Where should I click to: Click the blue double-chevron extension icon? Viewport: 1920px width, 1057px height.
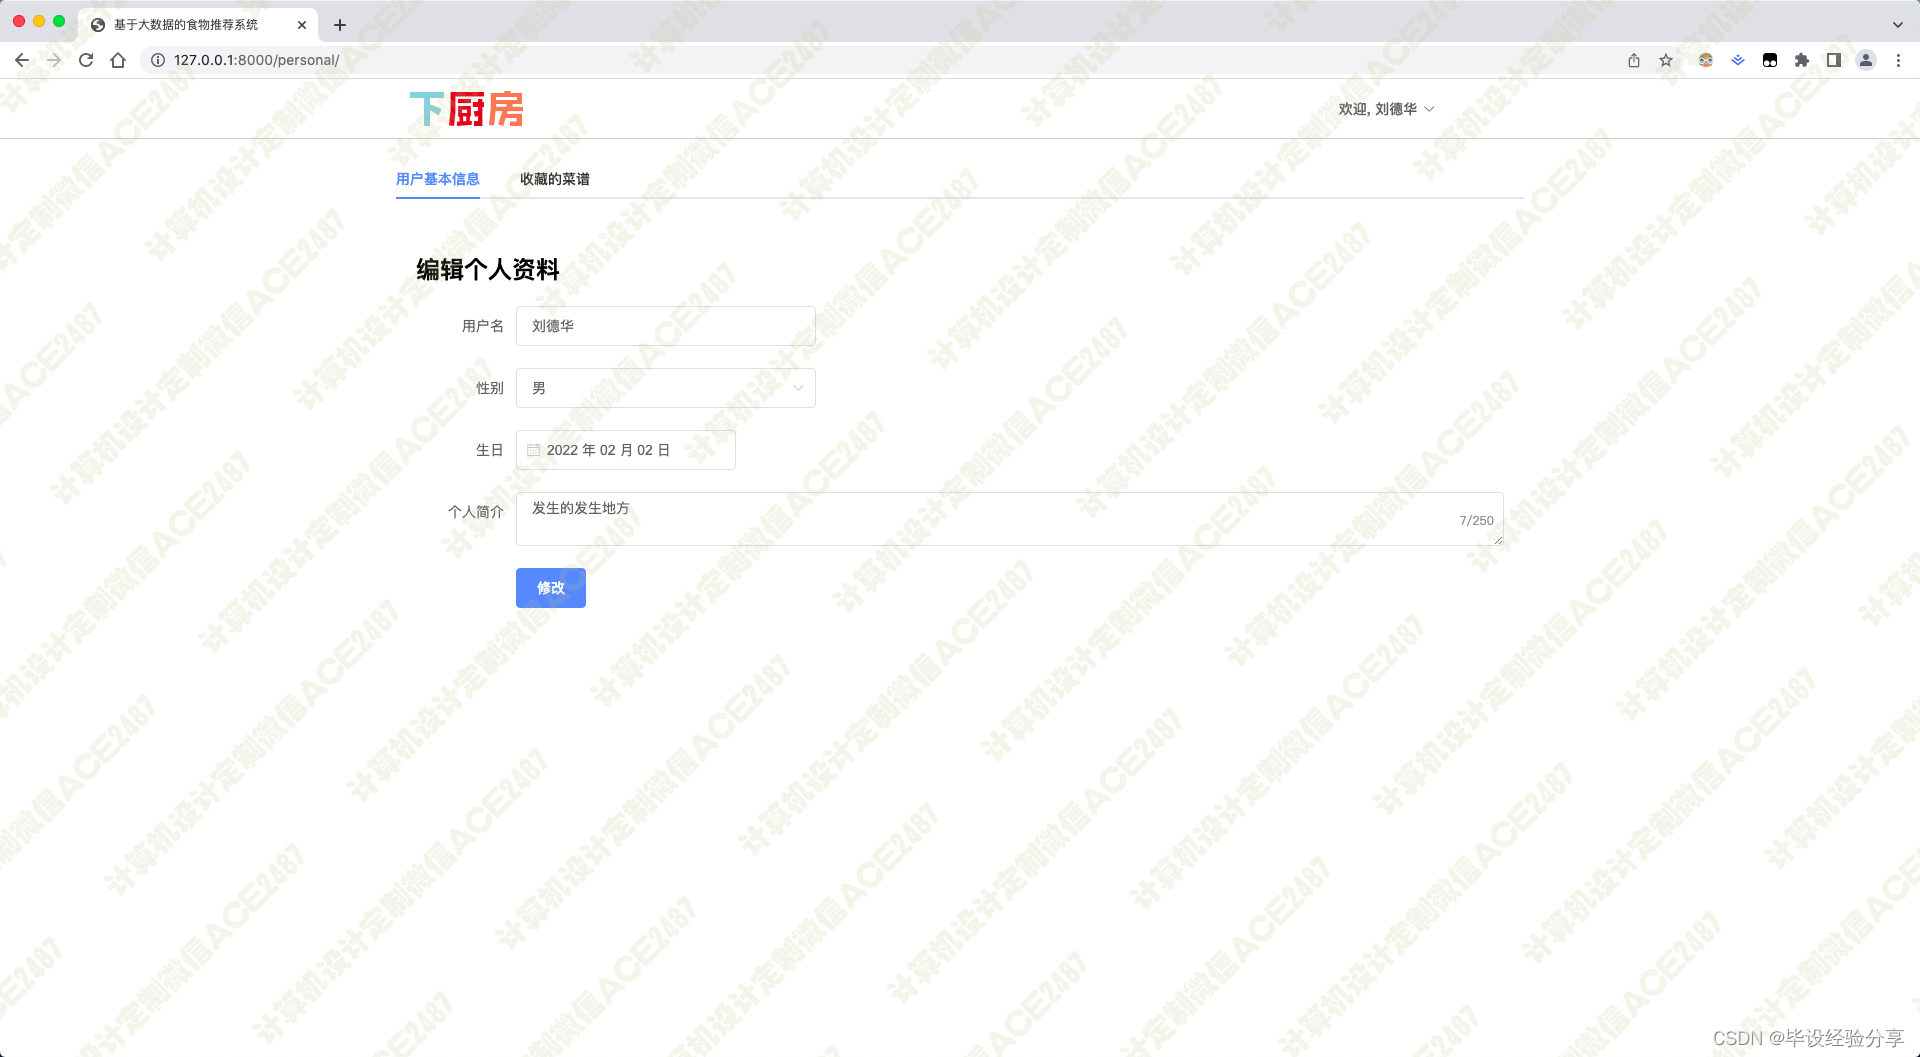(1738, 60)
